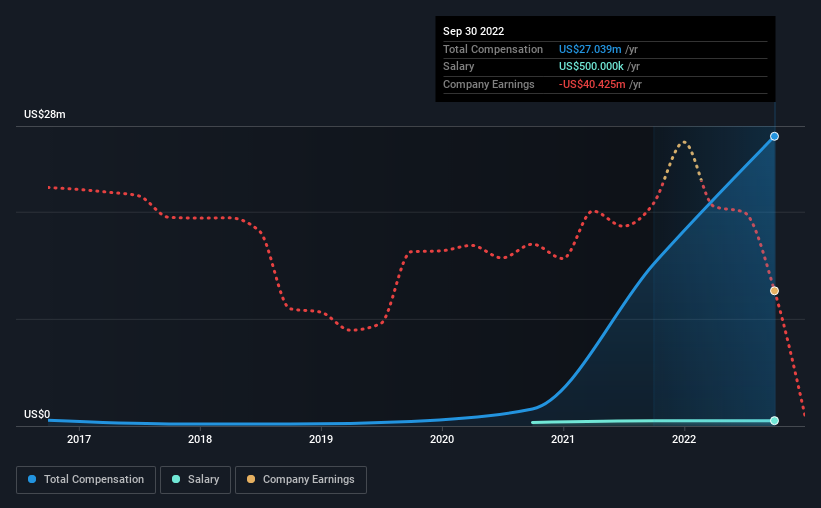Viewport: 821px width, 508px height.
Task: Click the blue Total Compensation data point
Action: point(774,136)
